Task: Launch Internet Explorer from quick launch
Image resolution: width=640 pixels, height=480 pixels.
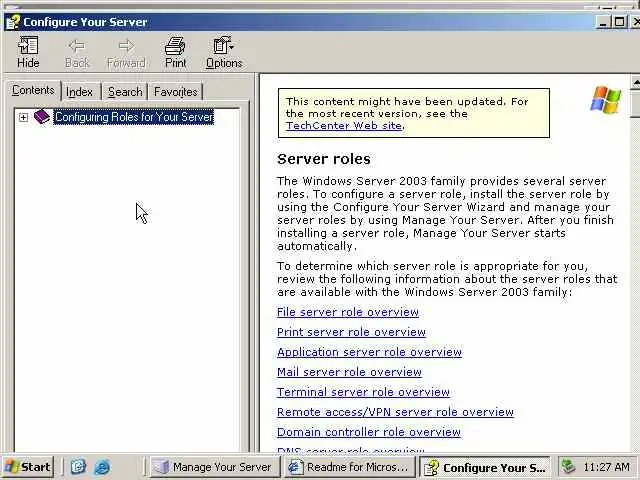Action: coord(102,467)
